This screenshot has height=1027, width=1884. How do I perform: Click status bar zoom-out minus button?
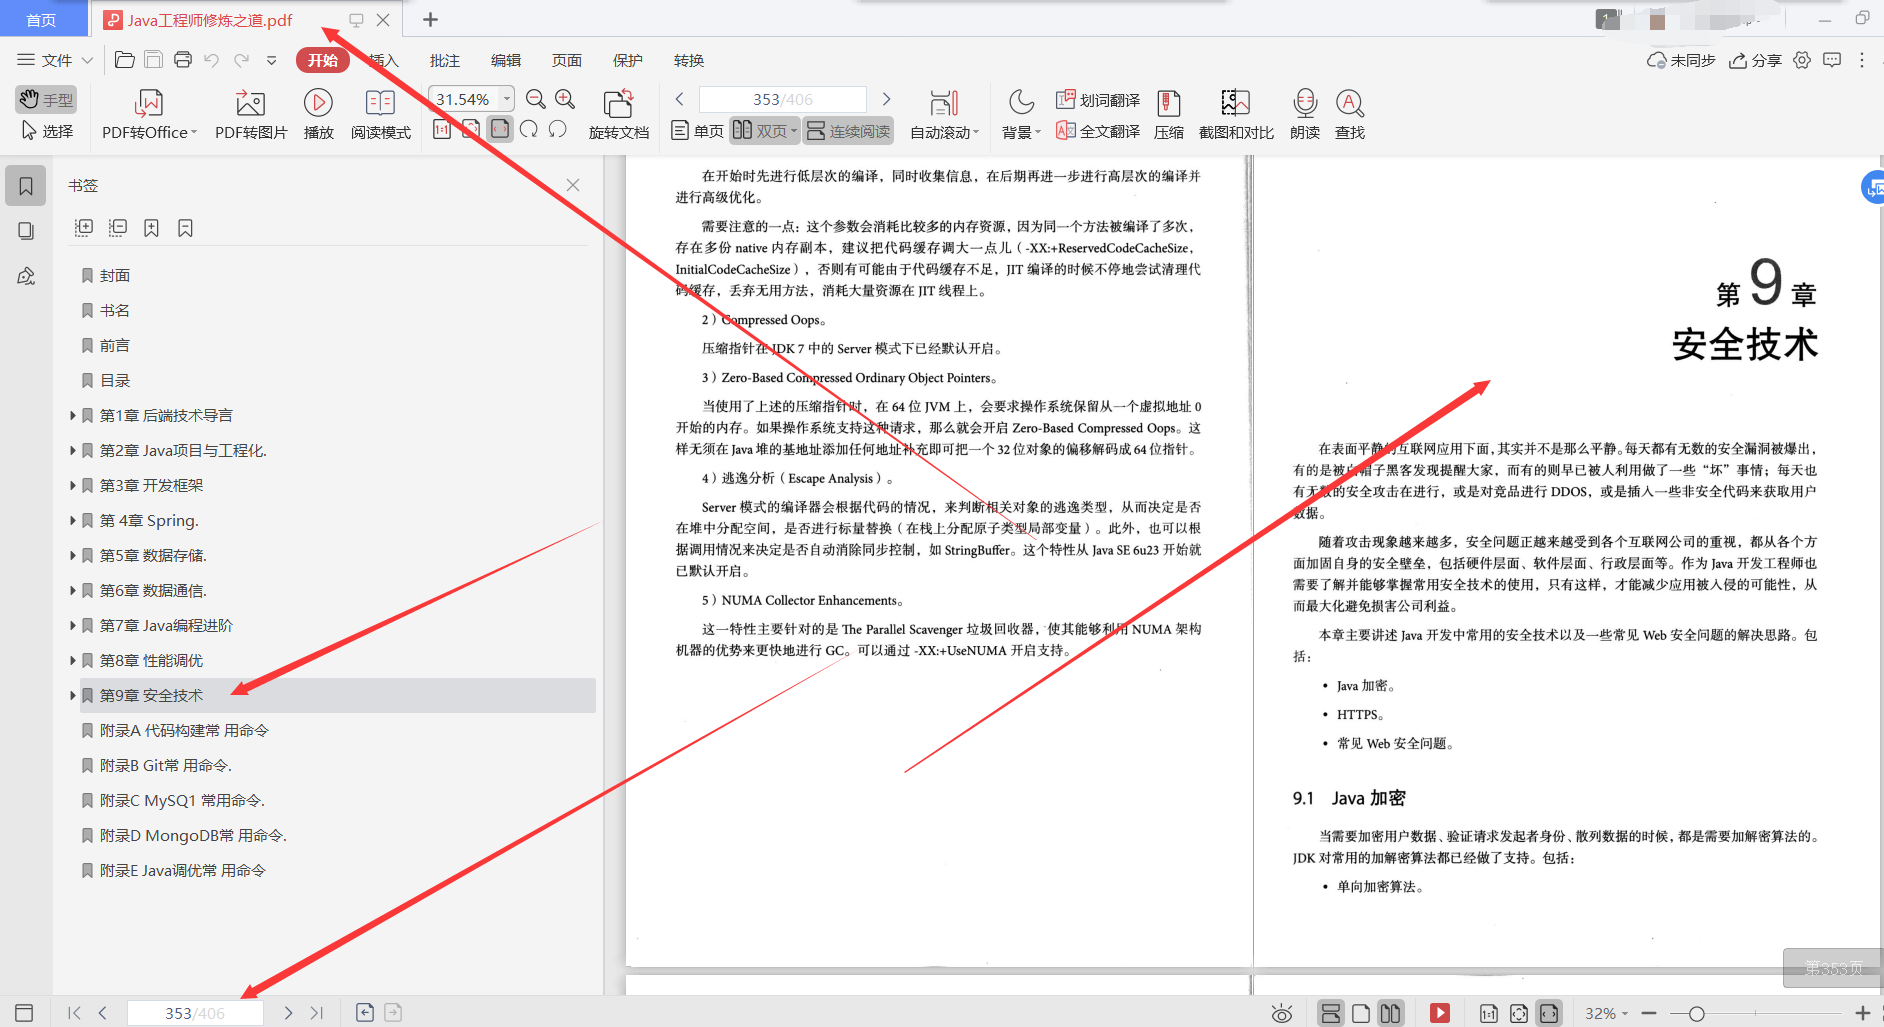1649,1013
